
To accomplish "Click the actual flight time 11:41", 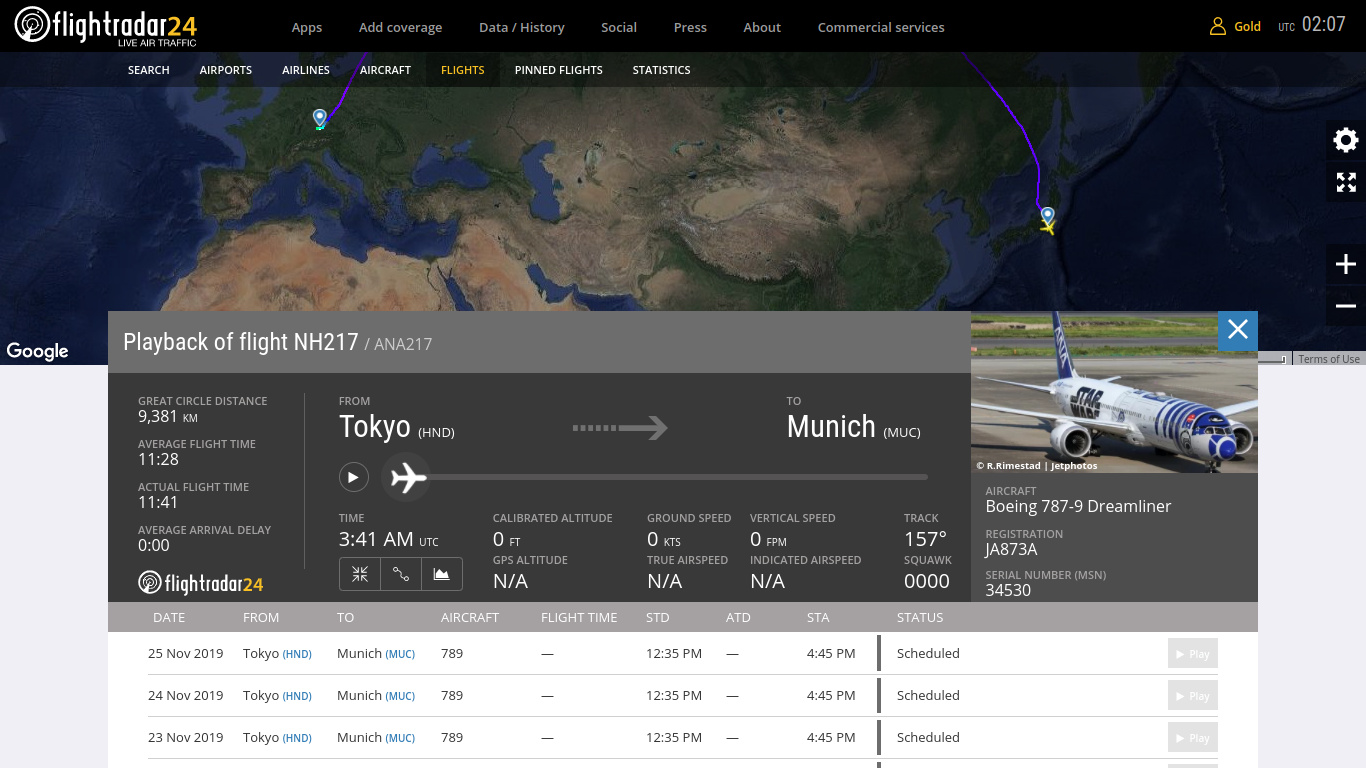I will point(158,502).
